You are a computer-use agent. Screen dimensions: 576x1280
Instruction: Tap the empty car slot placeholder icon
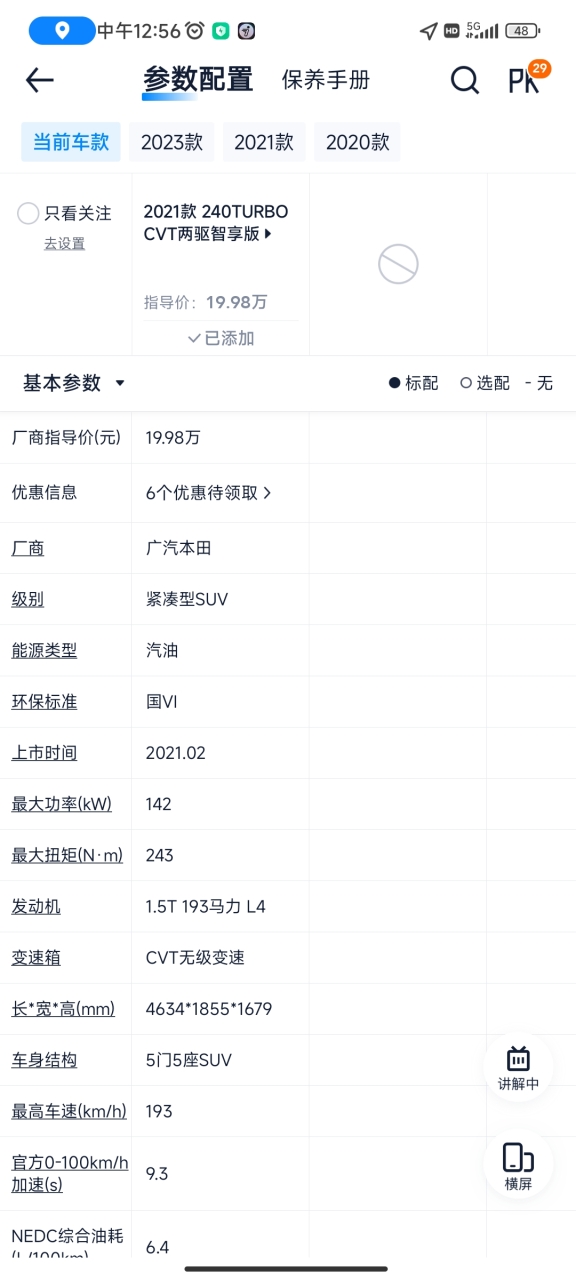[398, 264]
